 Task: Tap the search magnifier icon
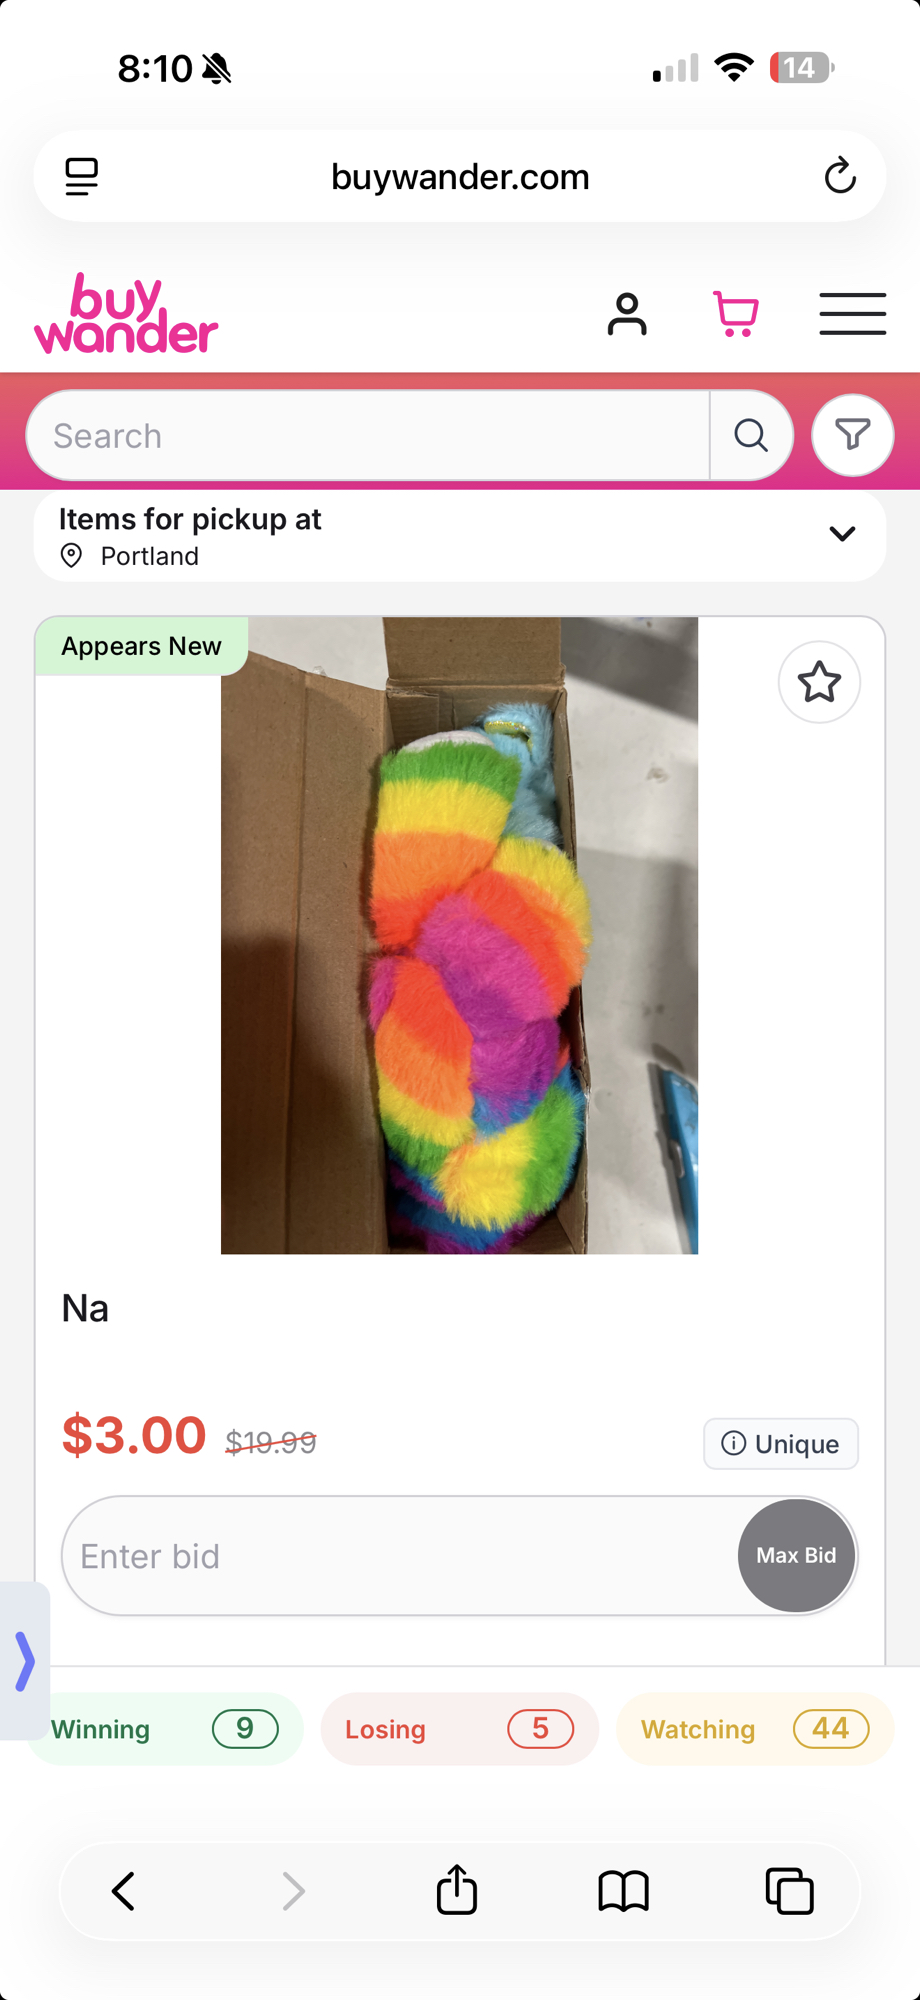[751, 436]
